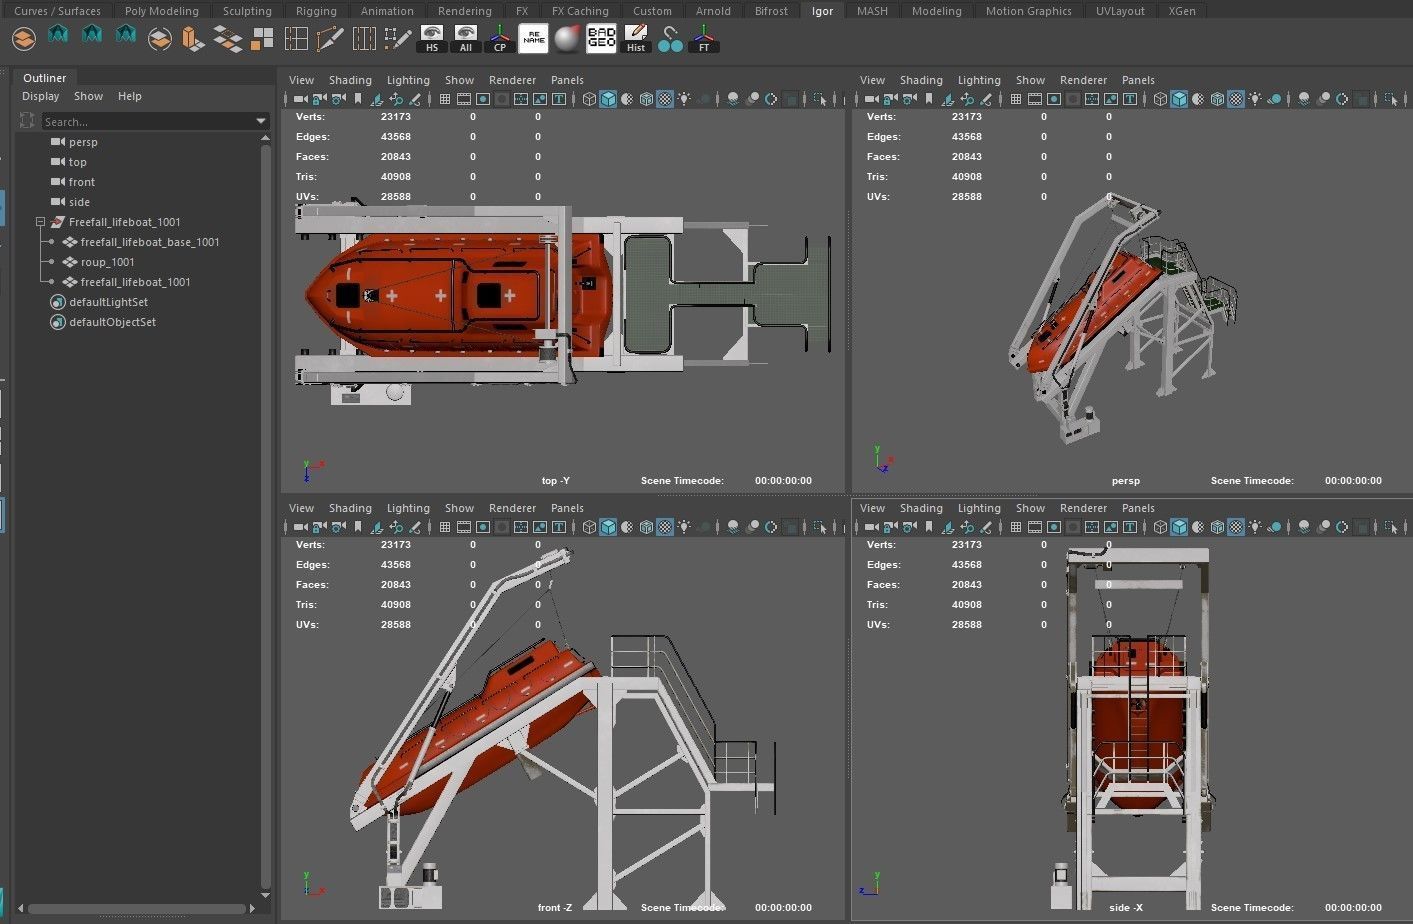Toggle Film Gate in top view panel
This screenshot has height=924, width=1413.
(464, 99)
